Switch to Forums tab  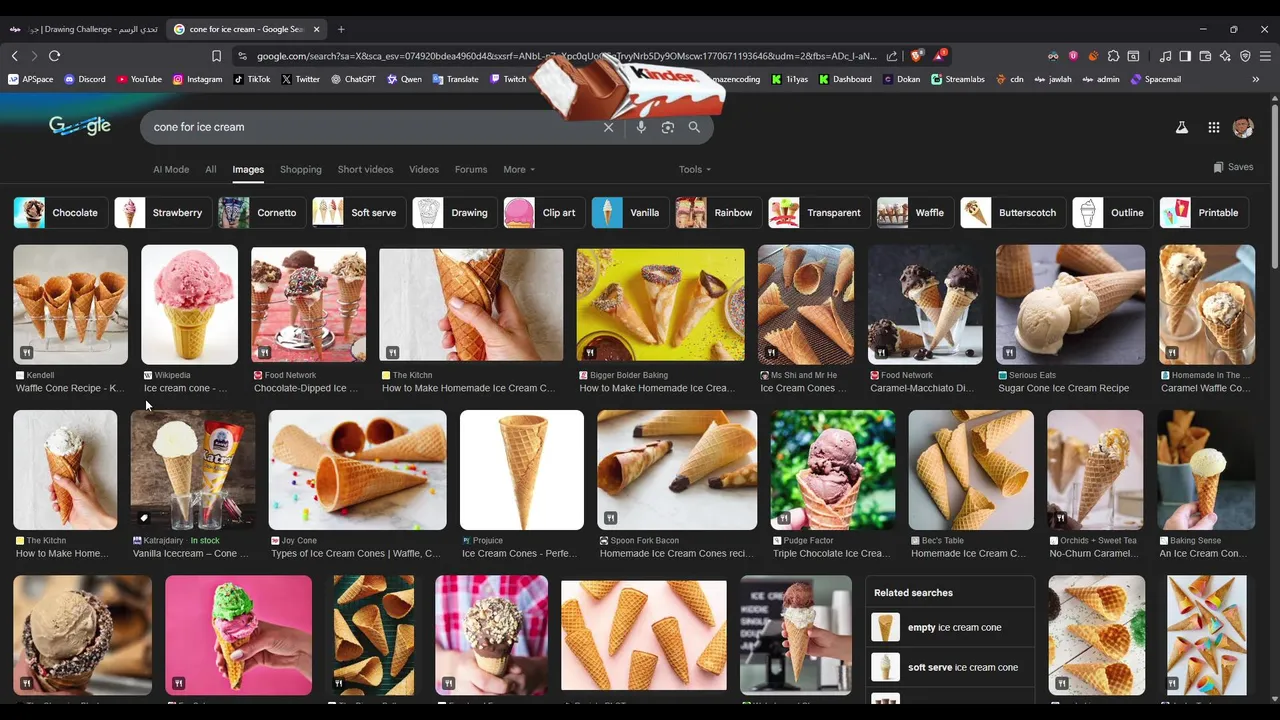pyautogui.click(x=471, y=169)
